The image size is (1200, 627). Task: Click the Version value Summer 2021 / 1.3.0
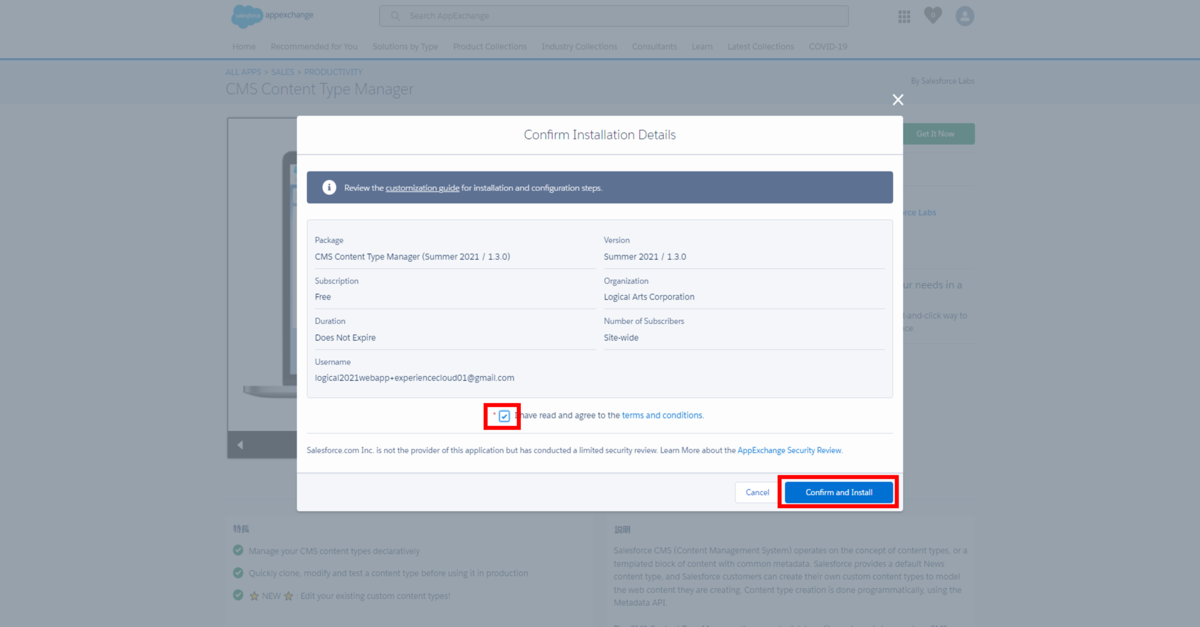point(645,257)
